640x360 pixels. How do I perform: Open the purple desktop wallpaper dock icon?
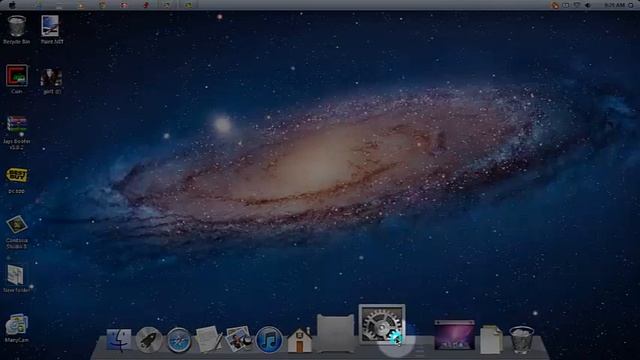point(454,335)
